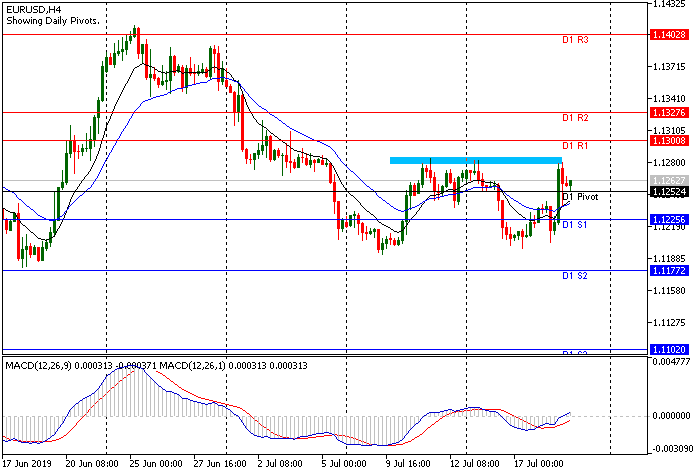
Task: Click the red 1.14028 price tag
Action: pos(666,34)
